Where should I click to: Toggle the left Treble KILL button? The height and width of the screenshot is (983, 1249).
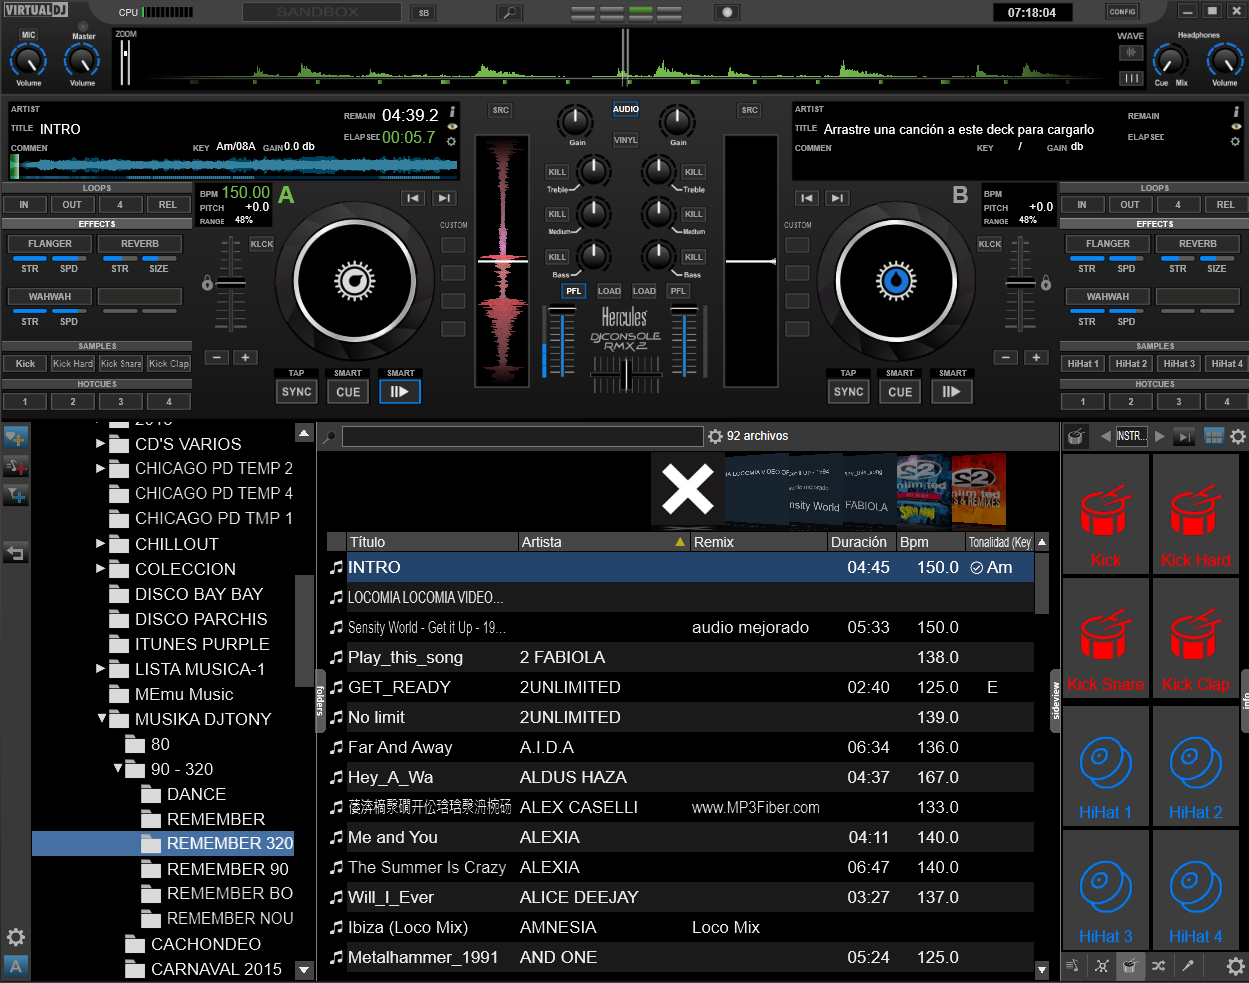[x=557, y=172]
